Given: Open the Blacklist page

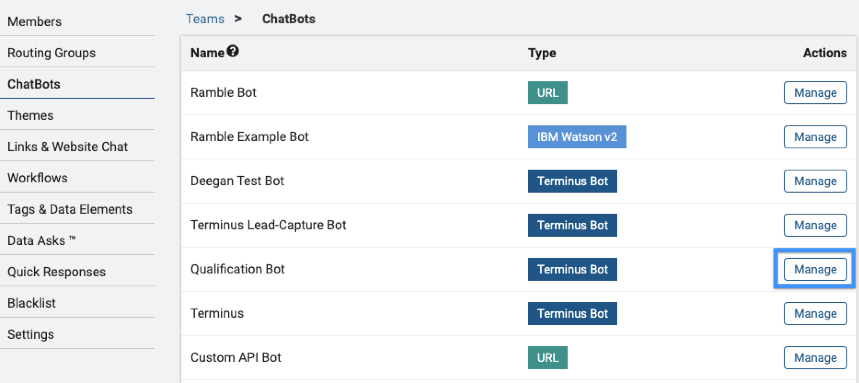Looking at the screenshot, I should (x=31, y=303).
